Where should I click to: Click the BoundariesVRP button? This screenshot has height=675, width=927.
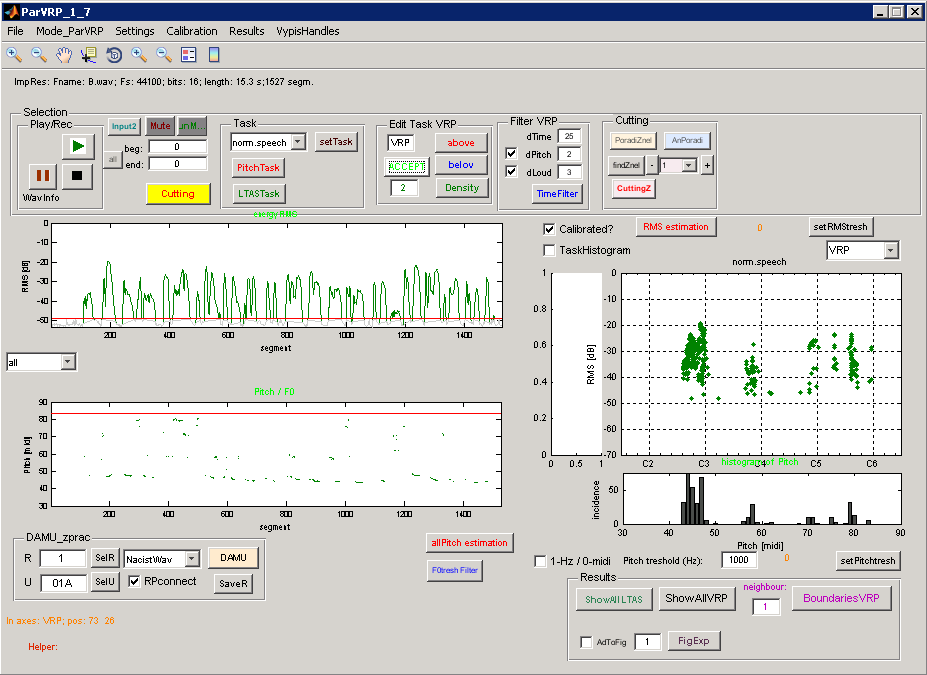coord(841,598)
